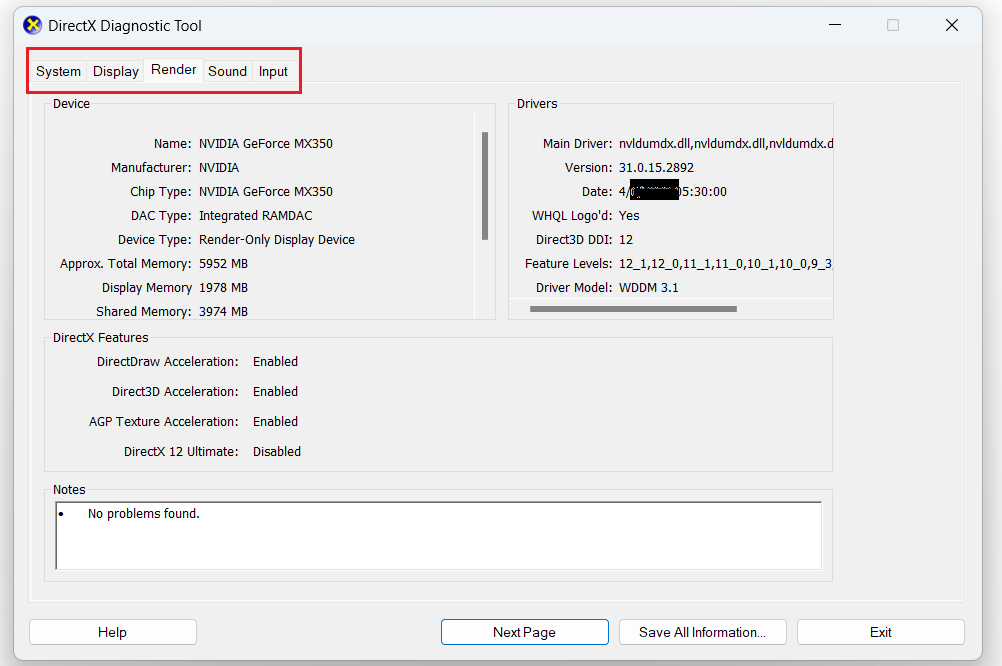Image resolution: width=1002 pixels, height=666 pixels.
Task: Open the Sound tab
Action: pyautogui.click(x=227, y=71)
